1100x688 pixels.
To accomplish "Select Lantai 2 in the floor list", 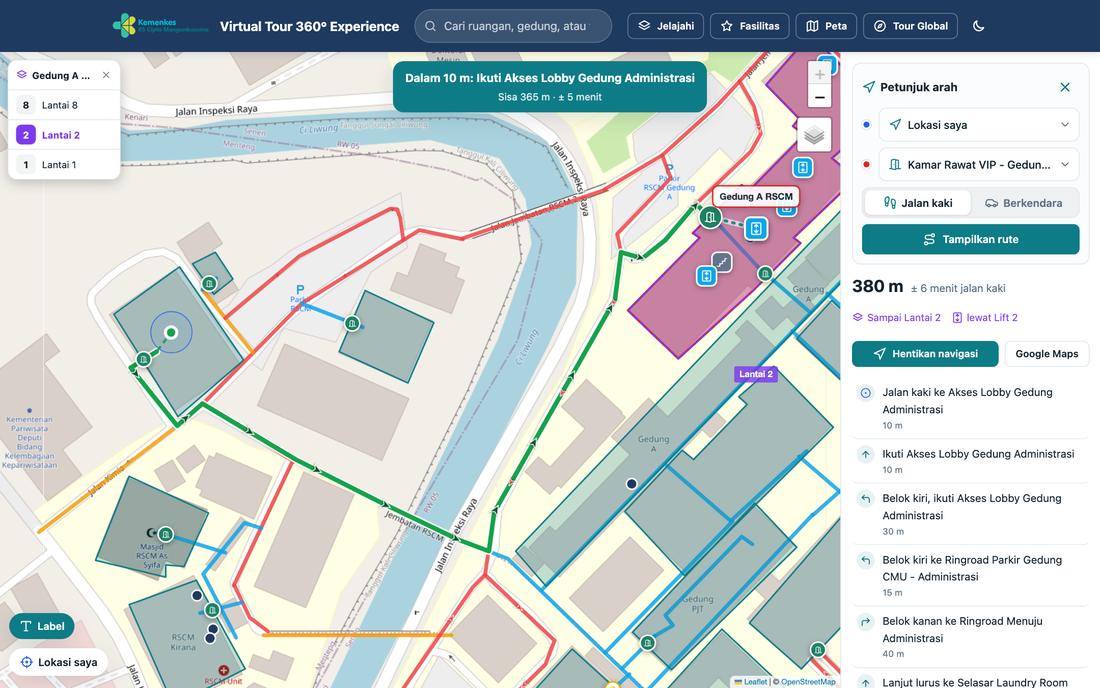I will tap(64, 135).
